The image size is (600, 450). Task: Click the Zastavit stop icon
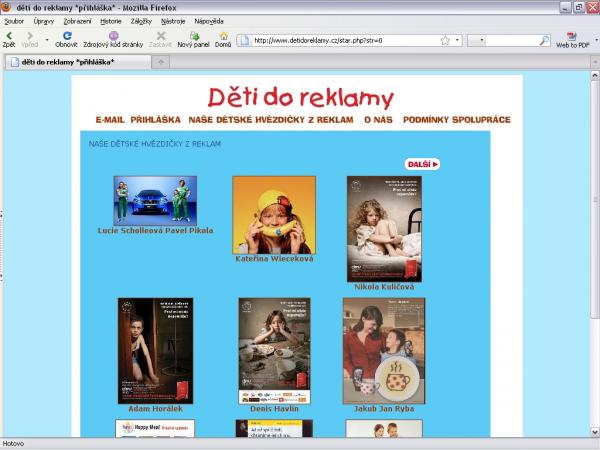click(x=161, y=36)
